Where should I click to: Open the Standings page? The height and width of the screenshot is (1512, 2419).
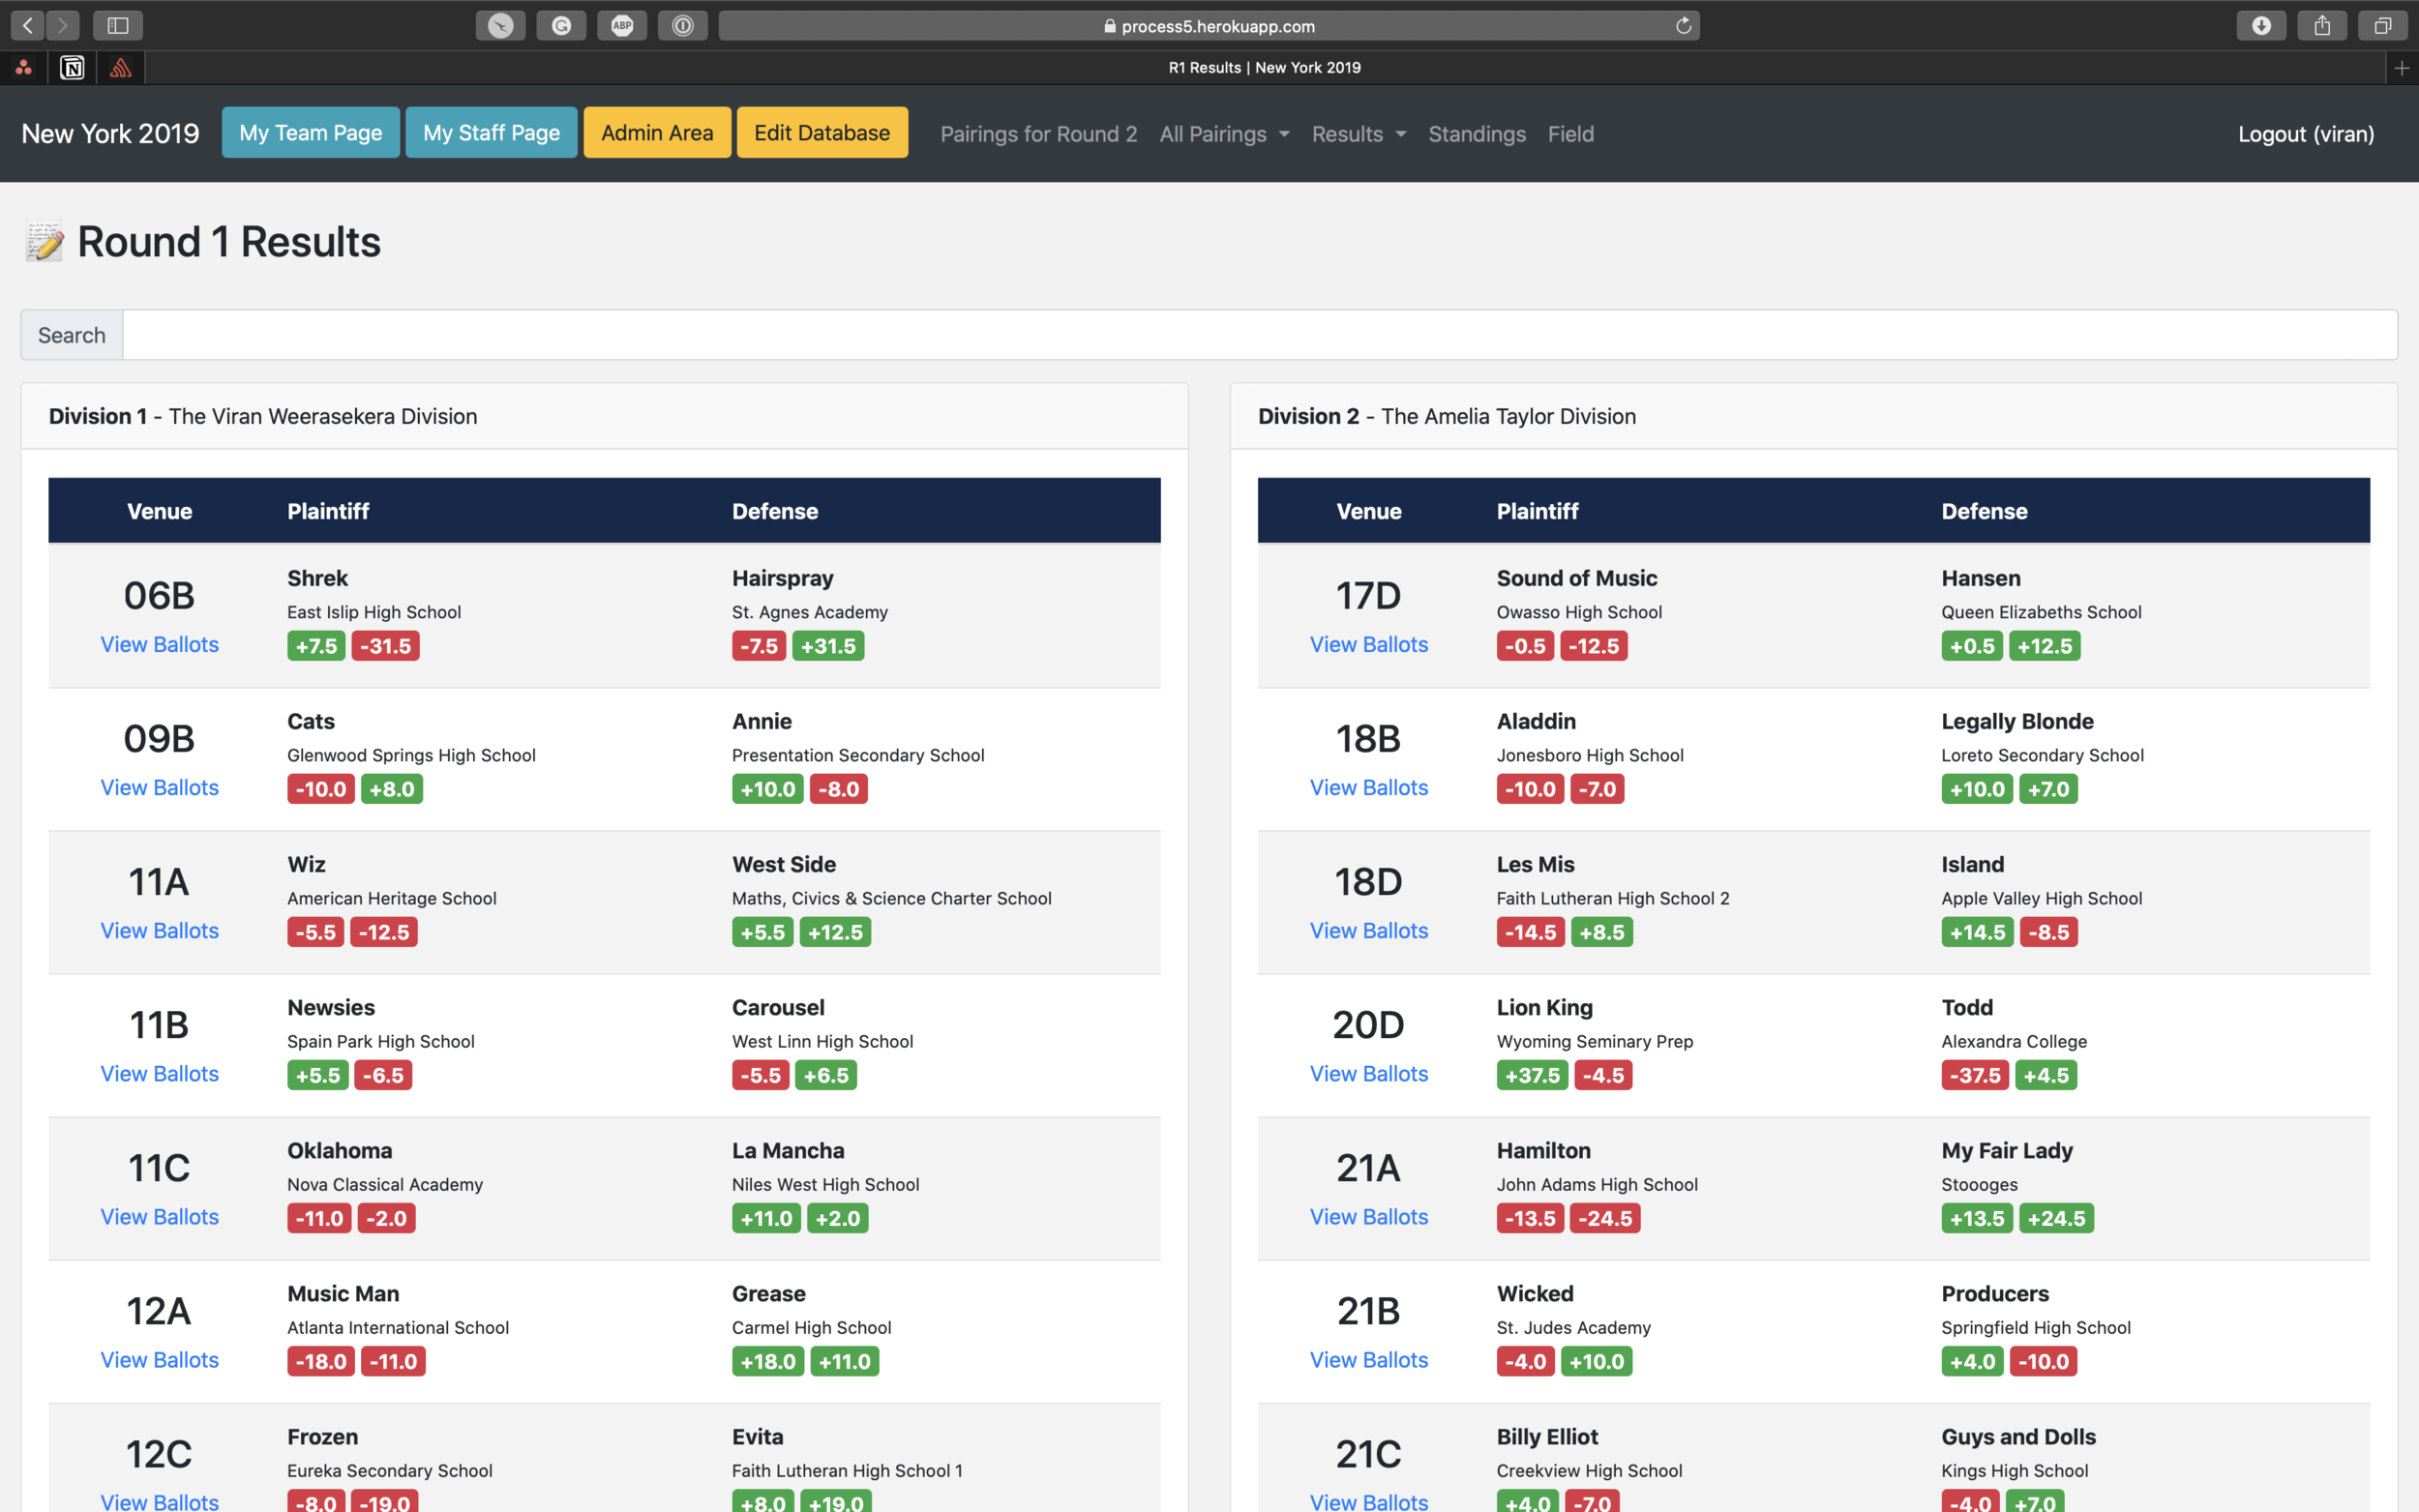pos(1476,134)
